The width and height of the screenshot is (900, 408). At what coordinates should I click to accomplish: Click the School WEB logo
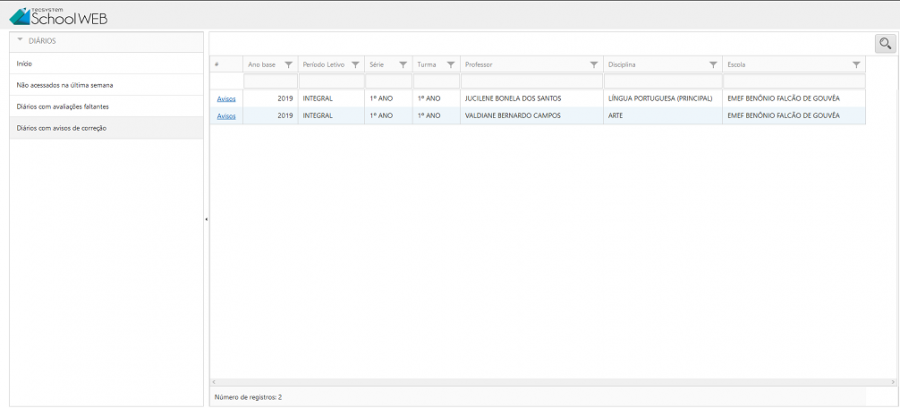[58, 15]
